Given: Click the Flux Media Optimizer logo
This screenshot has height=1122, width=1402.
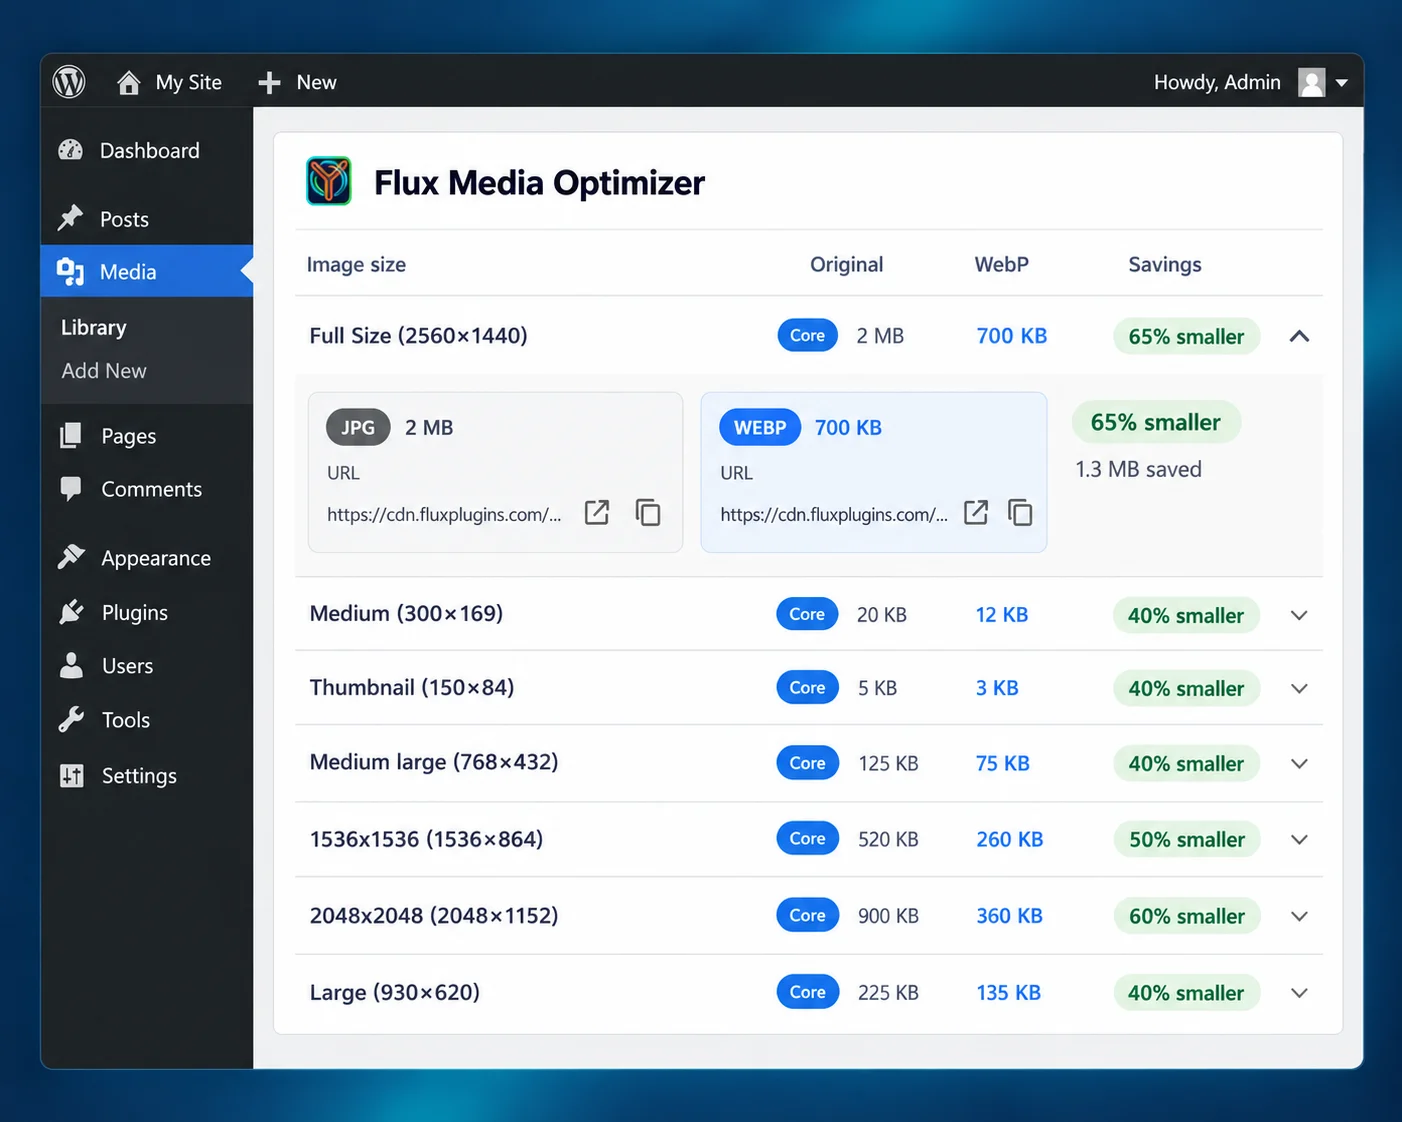Looking at the screenshot, I should [329, 181].
